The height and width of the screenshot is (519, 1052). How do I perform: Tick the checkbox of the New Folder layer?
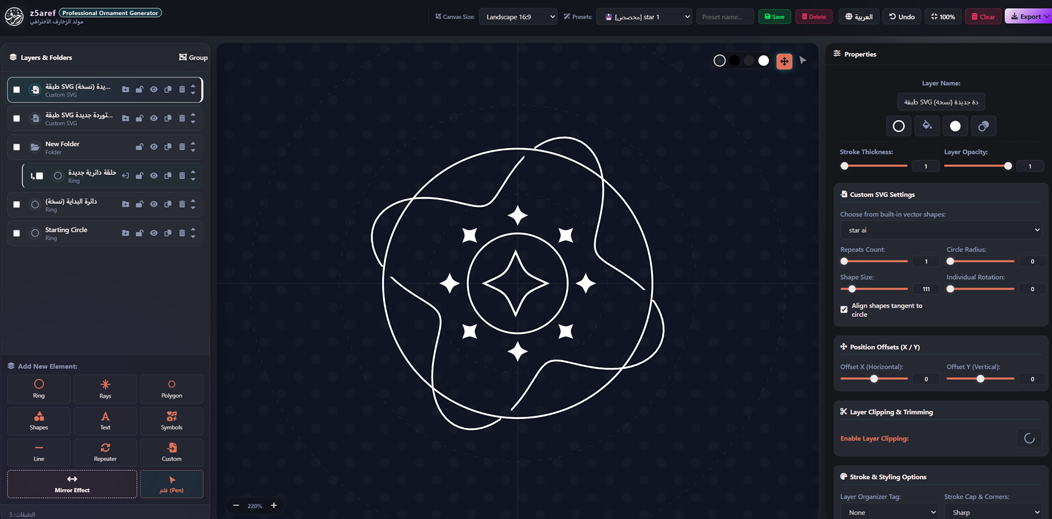(16, 147)
